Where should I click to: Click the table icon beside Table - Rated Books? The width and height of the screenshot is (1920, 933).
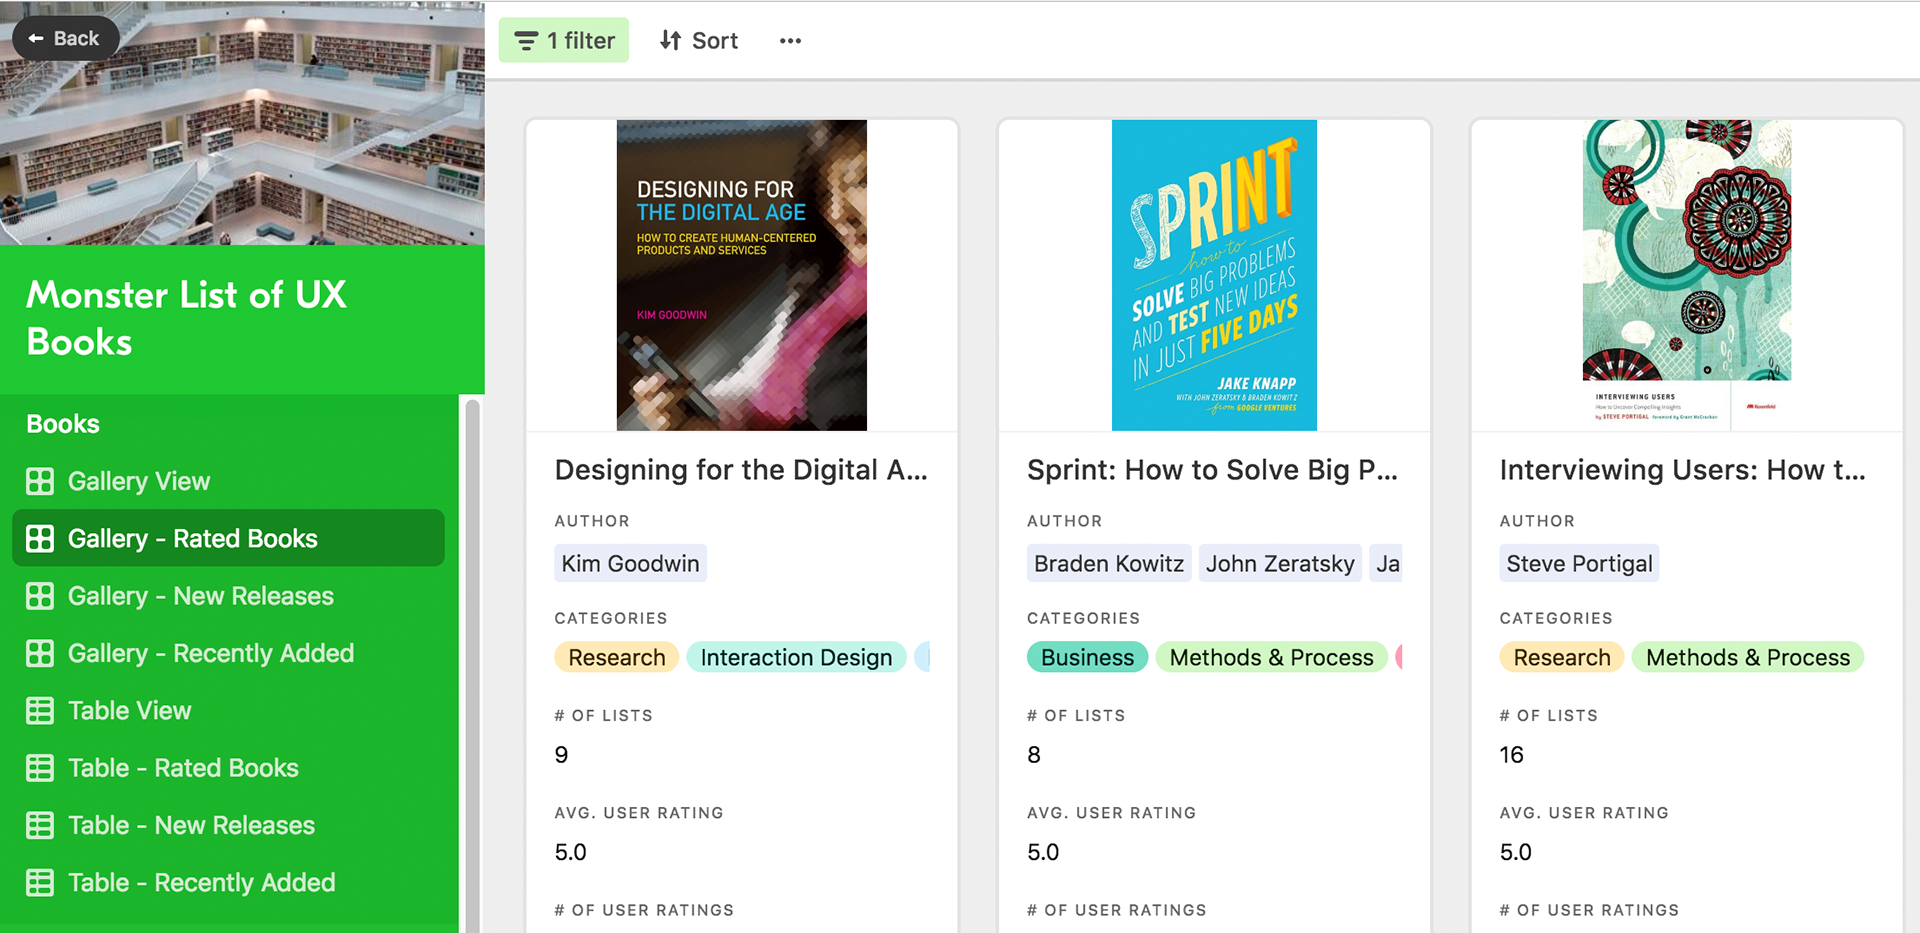(40, 768)
